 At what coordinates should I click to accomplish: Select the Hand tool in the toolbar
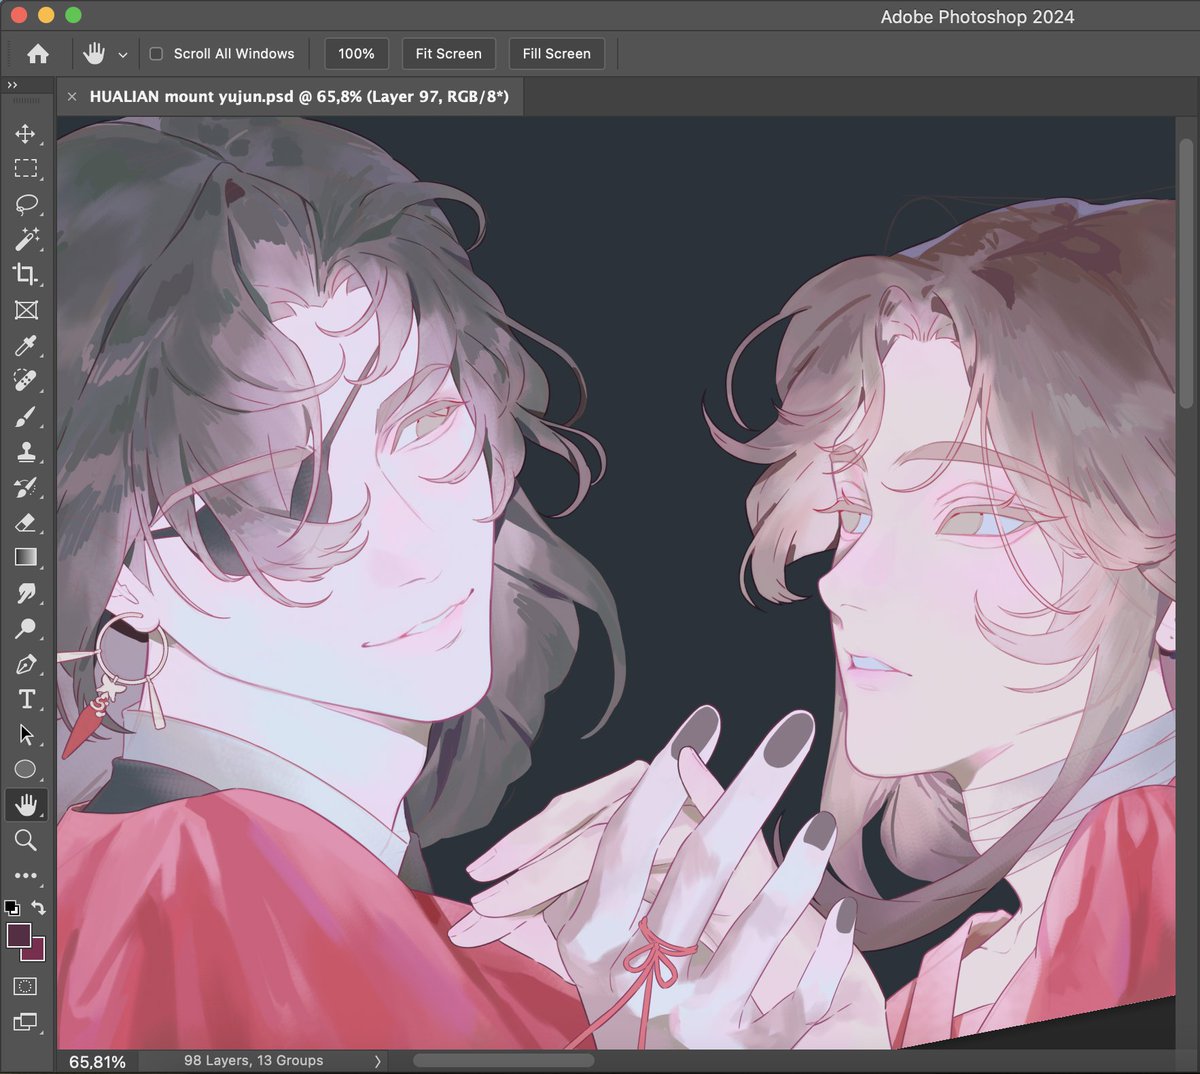coord(26,804)
